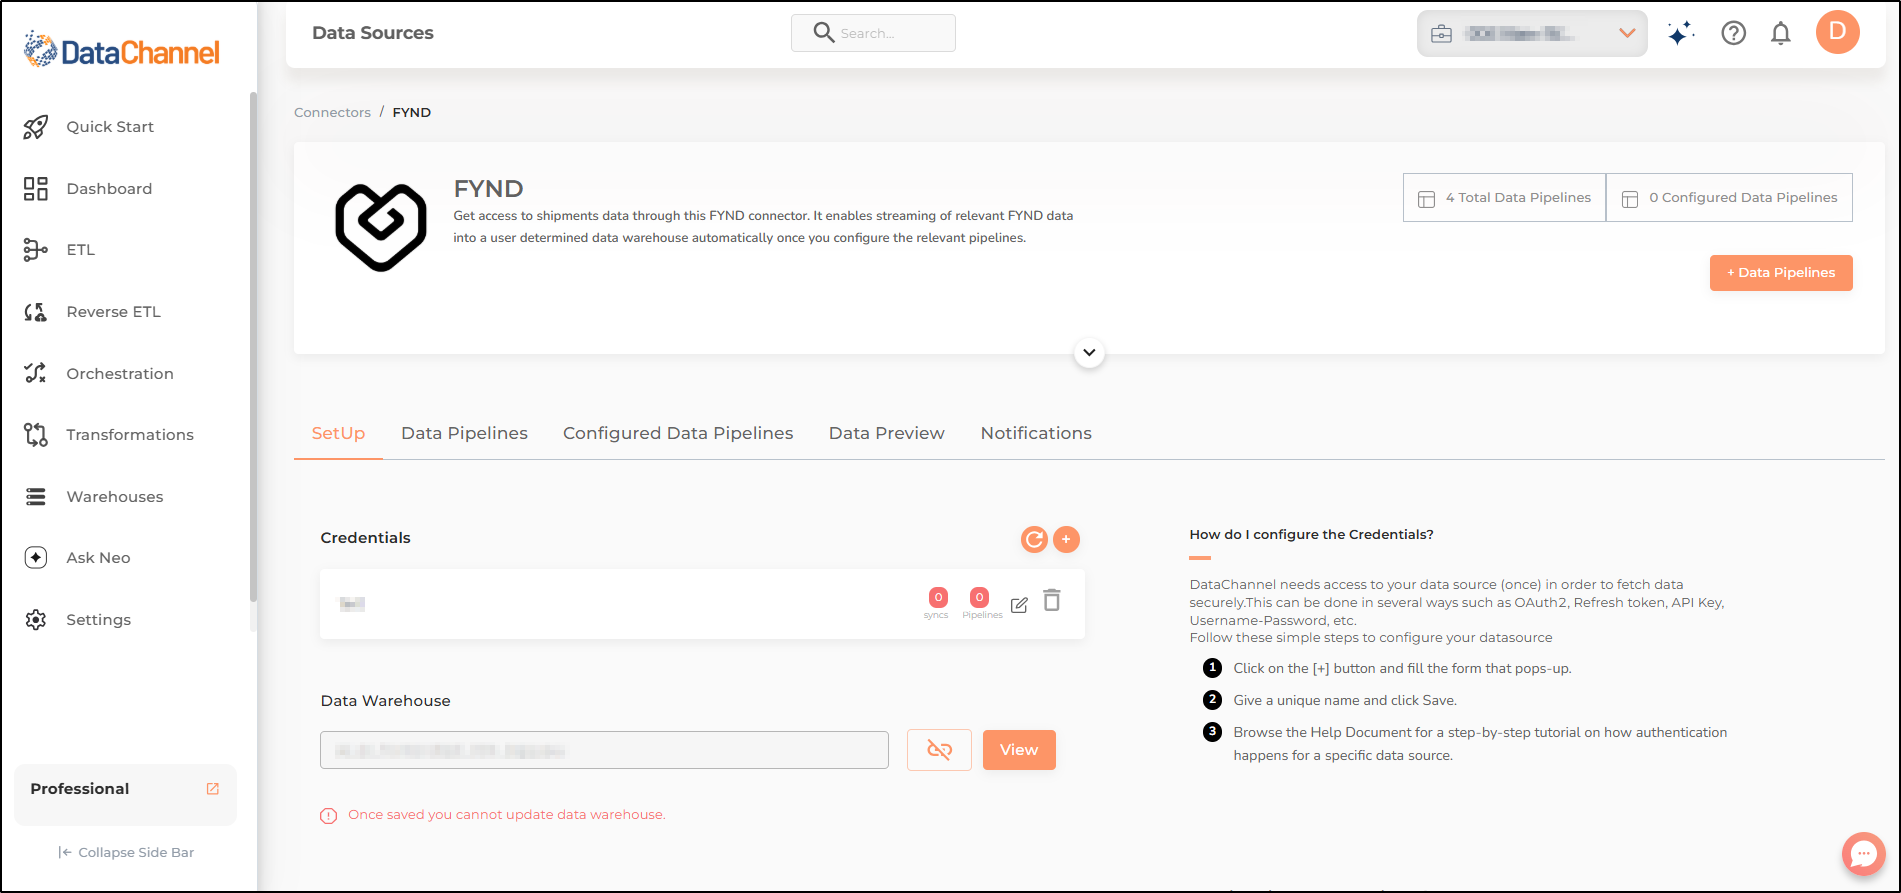Image resolution: width=1901 pixels, height=893 pixels.
Task: Open the Configured Data Pipelines tab
Action: [x=678, y=434]
